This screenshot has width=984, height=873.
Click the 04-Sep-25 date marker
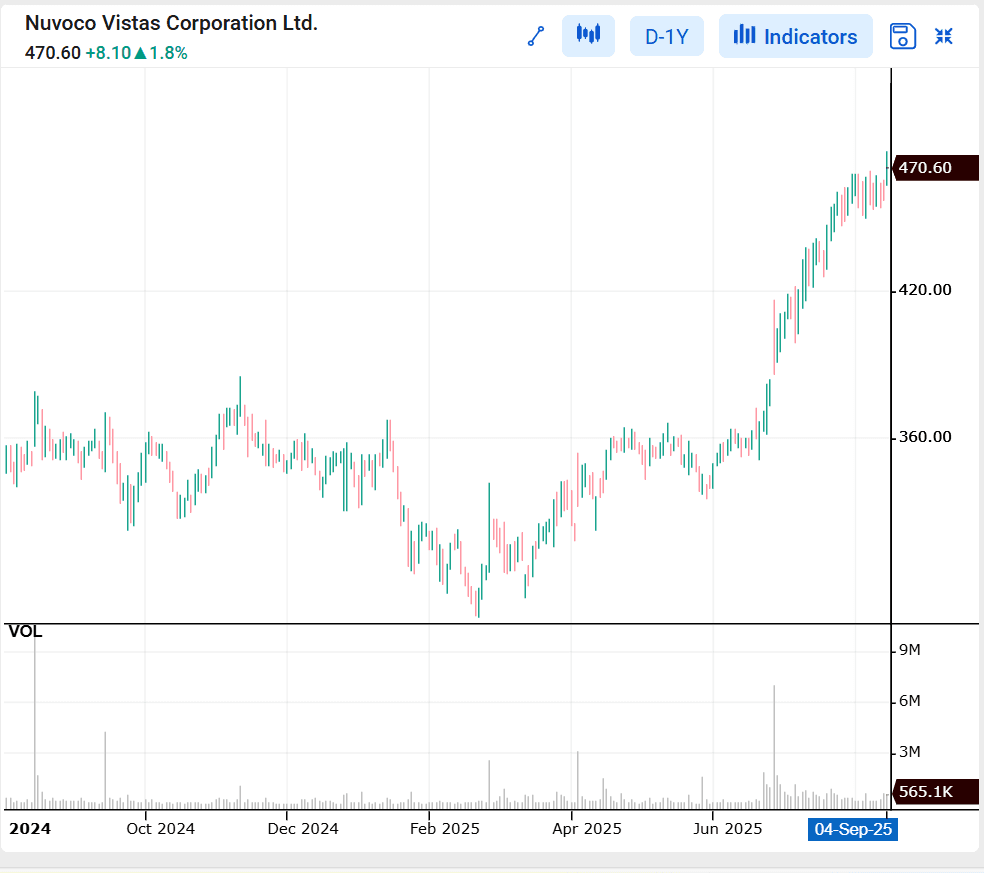[852, 830]
